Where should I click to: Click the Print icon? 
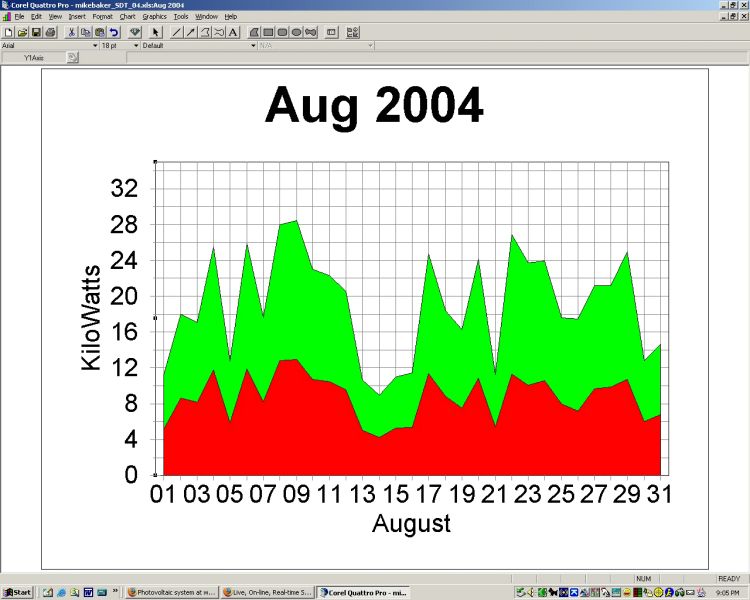[x=50, y=32]
